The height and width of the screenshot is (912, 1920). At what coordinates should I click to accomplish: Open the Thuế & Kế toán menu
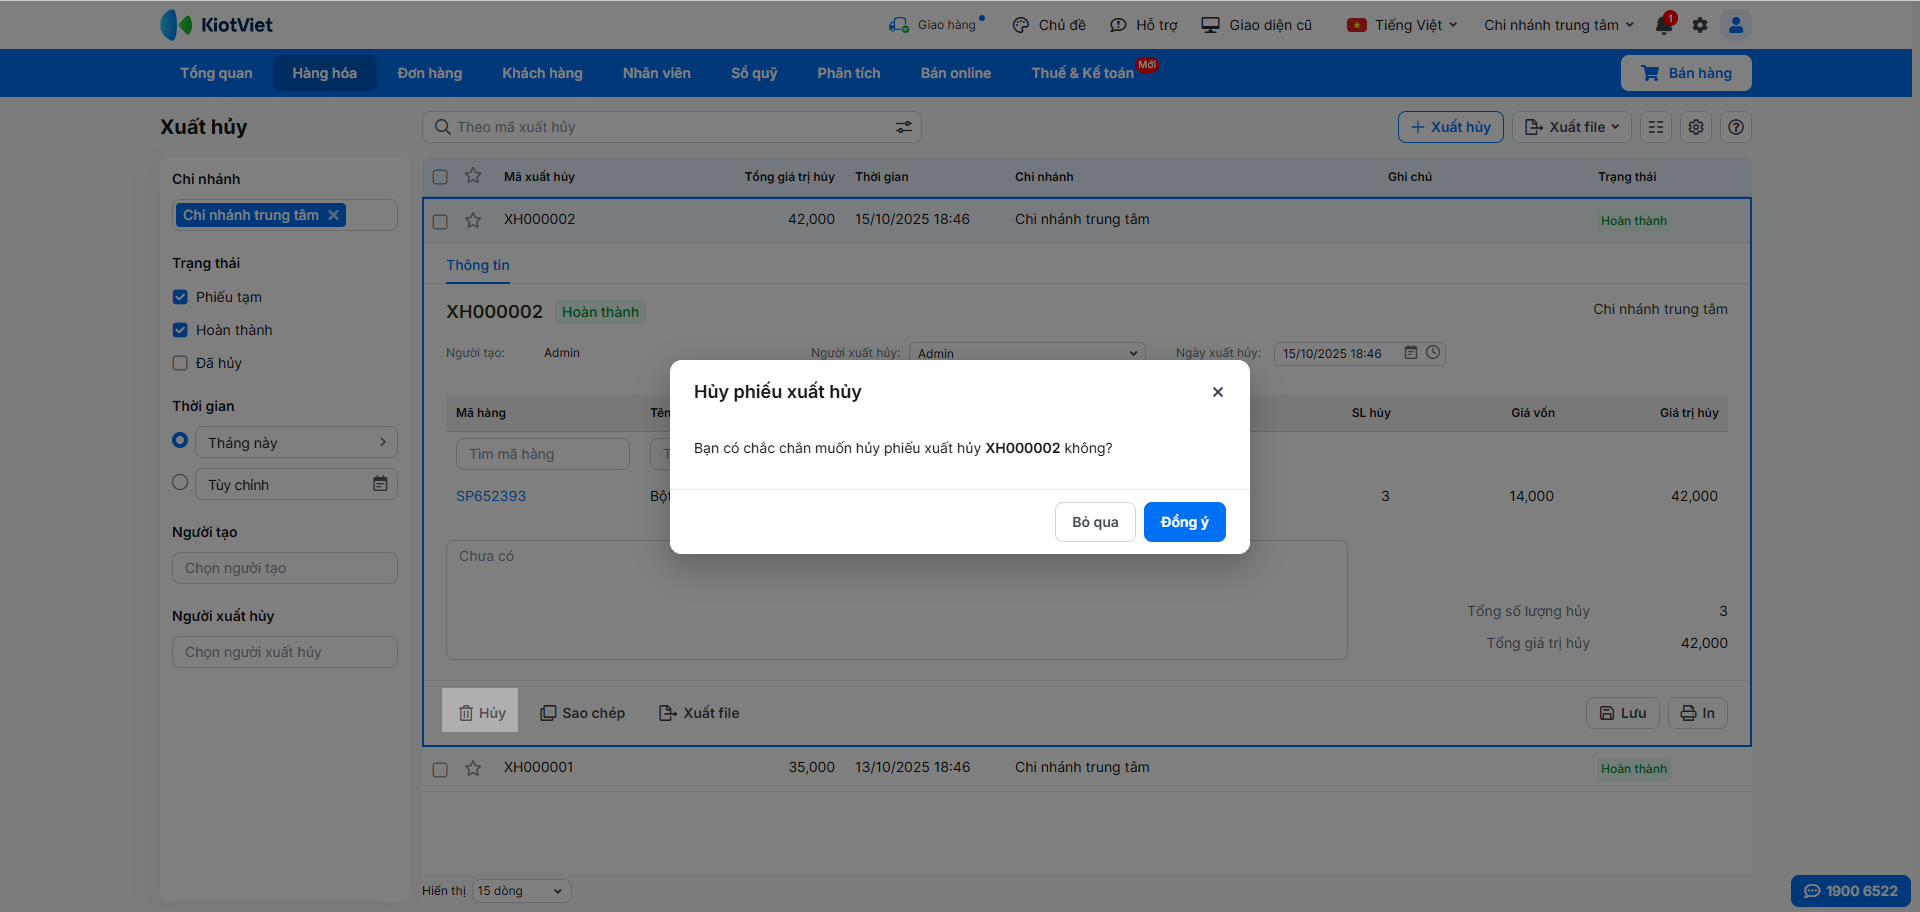(1083, 73)
